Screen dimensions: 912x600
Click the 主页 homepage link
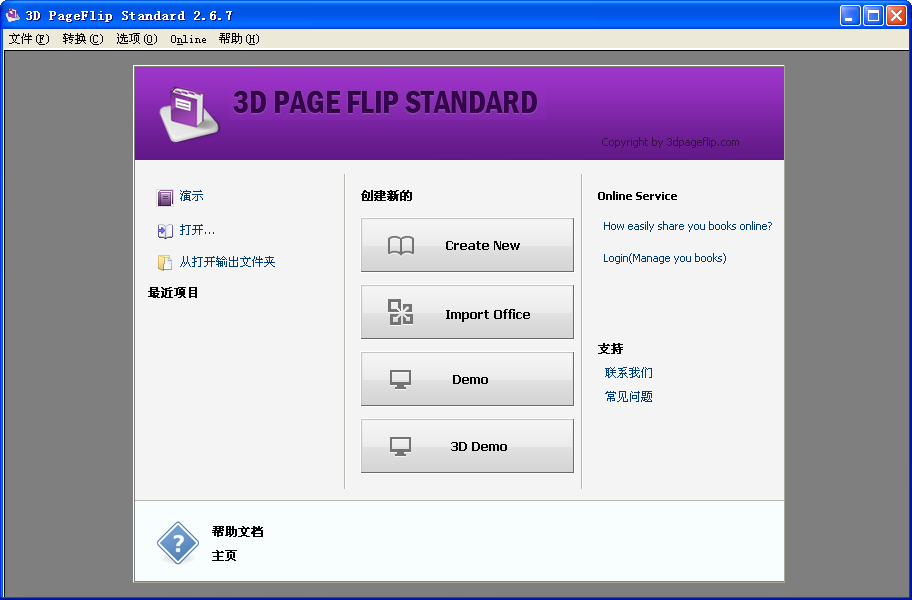[x=225, y=556]
